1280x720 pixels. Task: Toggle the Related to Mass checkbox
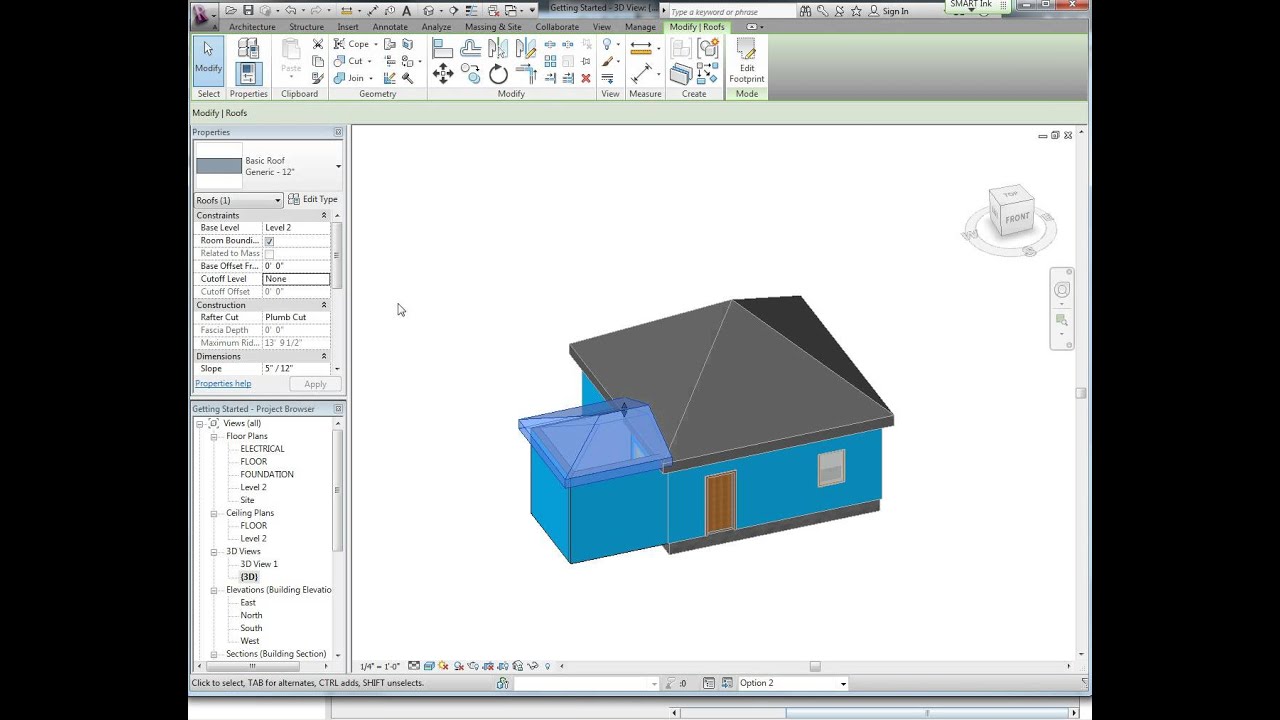pyautogui.click(x=269, y=254)
